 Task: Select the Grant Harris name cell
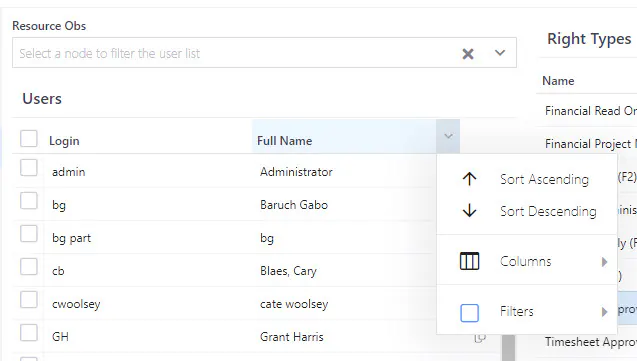[292, 337]
